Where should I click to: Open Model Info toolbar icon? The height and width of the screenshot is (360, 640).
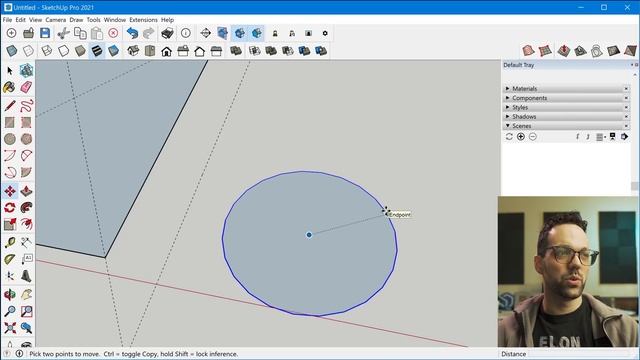186,33
